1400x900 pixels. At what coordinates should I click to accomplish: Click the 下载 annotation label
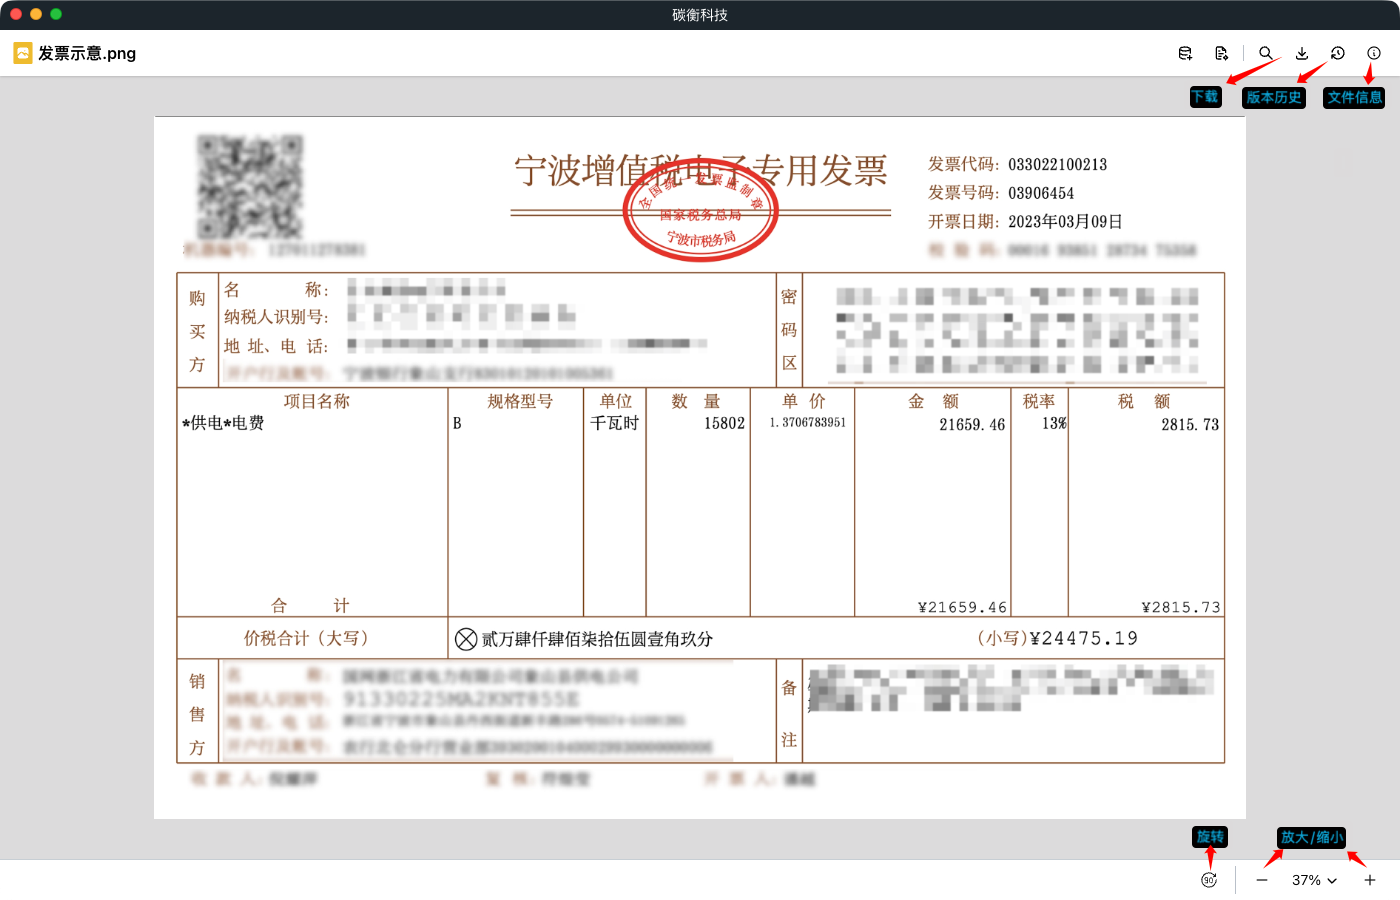pyautogui.click(x=1206, y=97)
